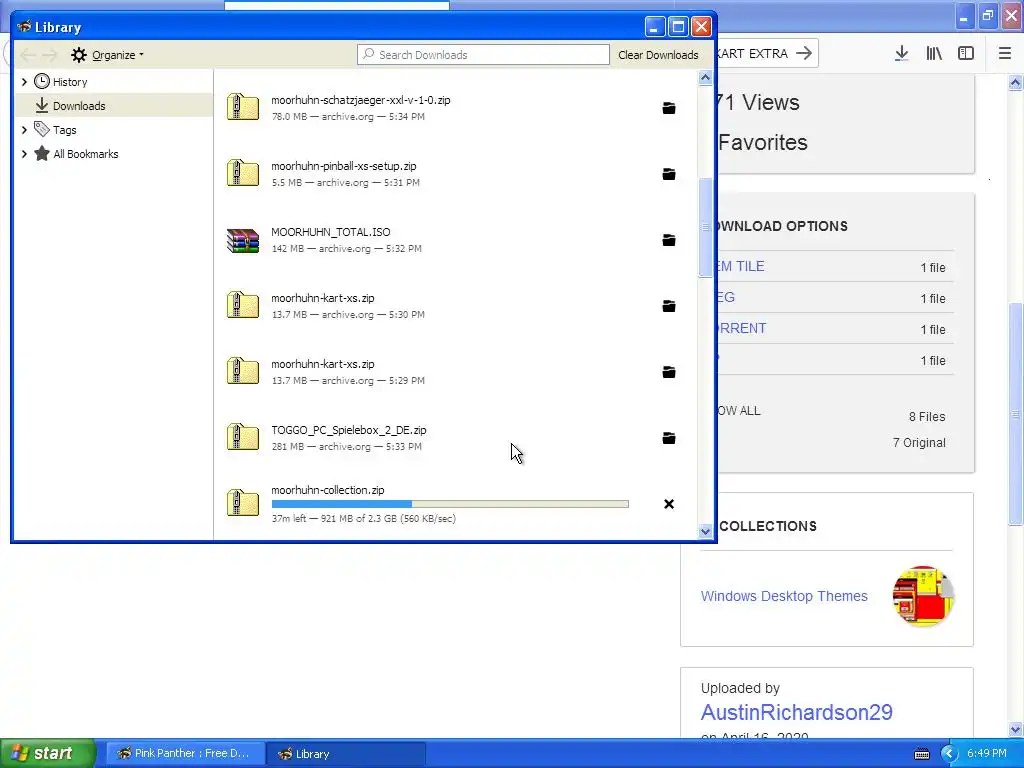Open the Firefox library icon
Image resolution: width=1024 pixels, height=768 pixels.
click(934, 54)
